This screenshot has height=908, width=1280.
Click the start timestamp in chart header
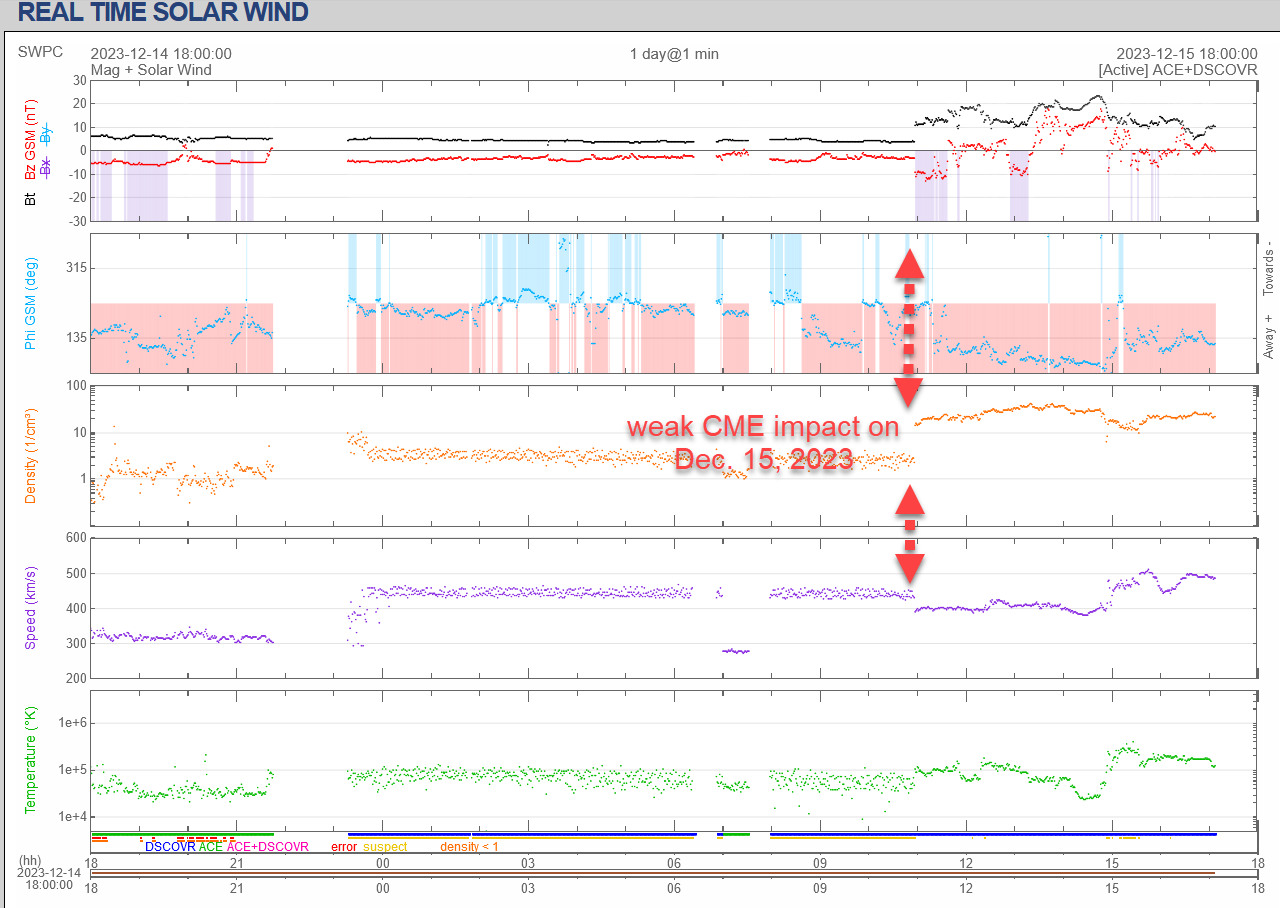click(x=161, y=54)
